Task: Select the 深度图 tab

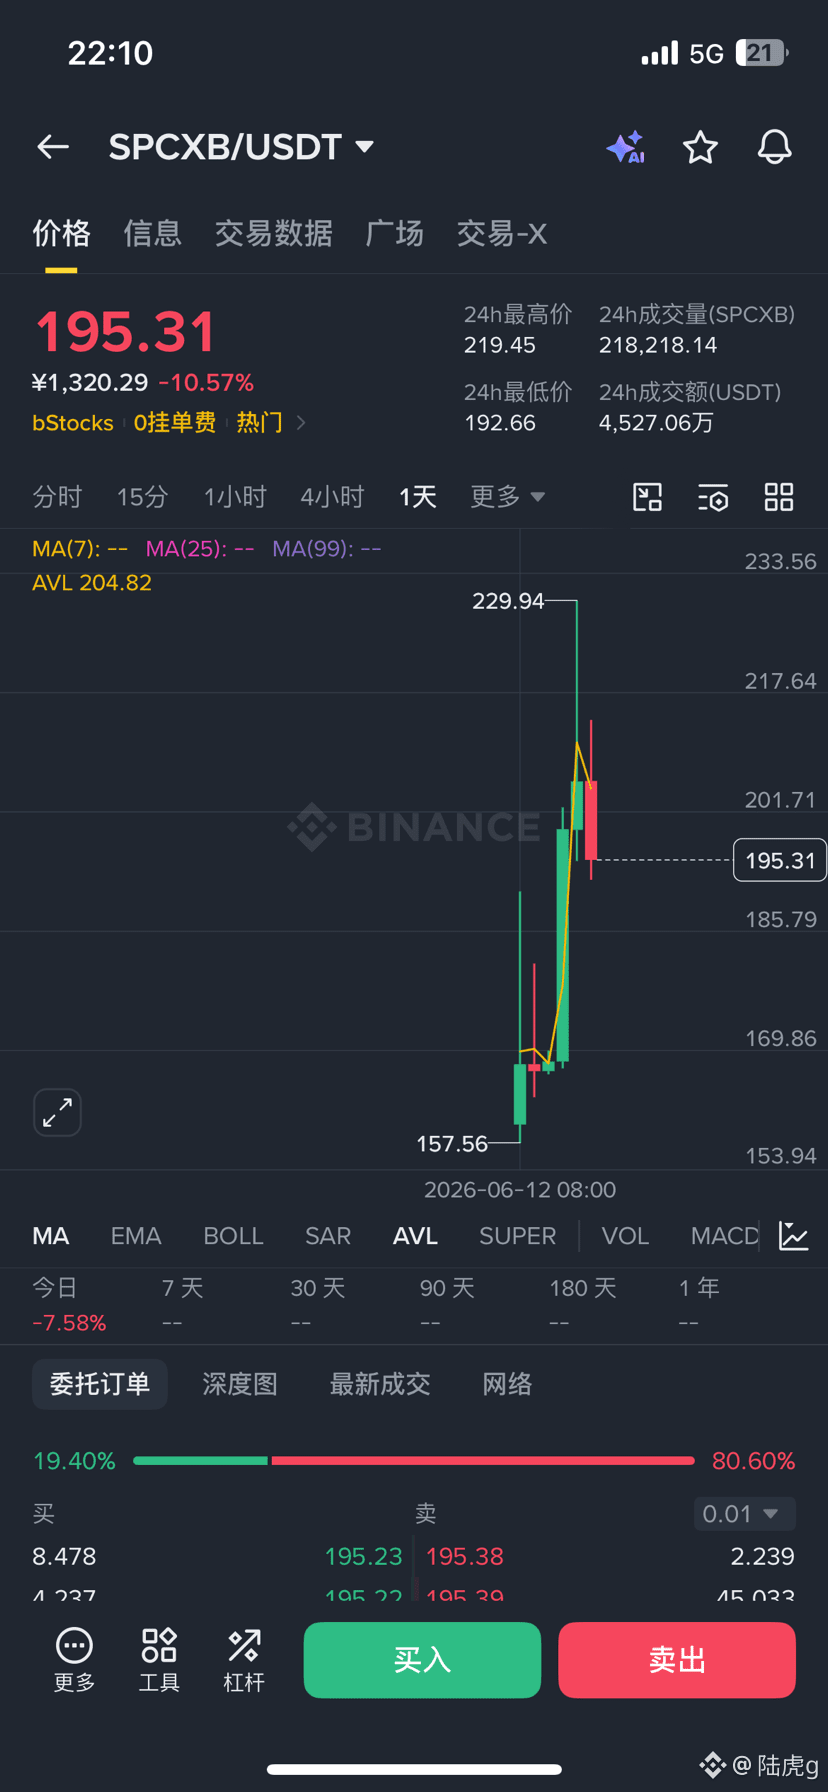Action: [x=240, y=1384]
